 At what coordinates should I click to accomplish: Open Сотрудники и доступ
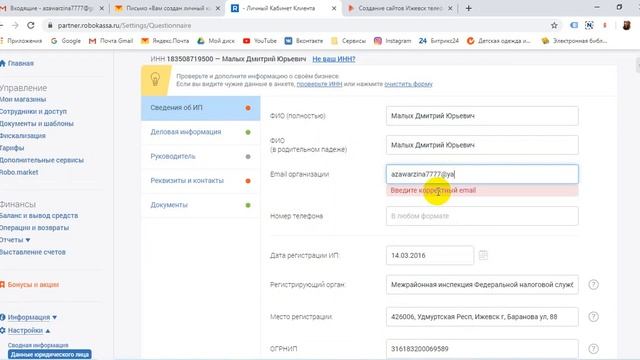33,111
